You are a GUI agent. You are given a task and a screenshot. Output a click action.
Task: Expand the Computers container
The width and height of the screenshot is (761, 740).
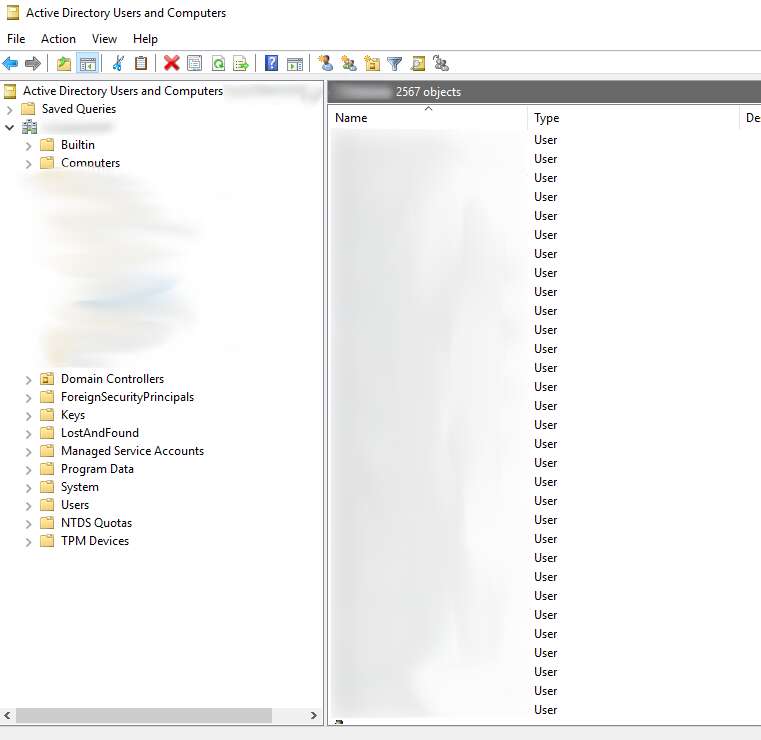coord(28,164)
